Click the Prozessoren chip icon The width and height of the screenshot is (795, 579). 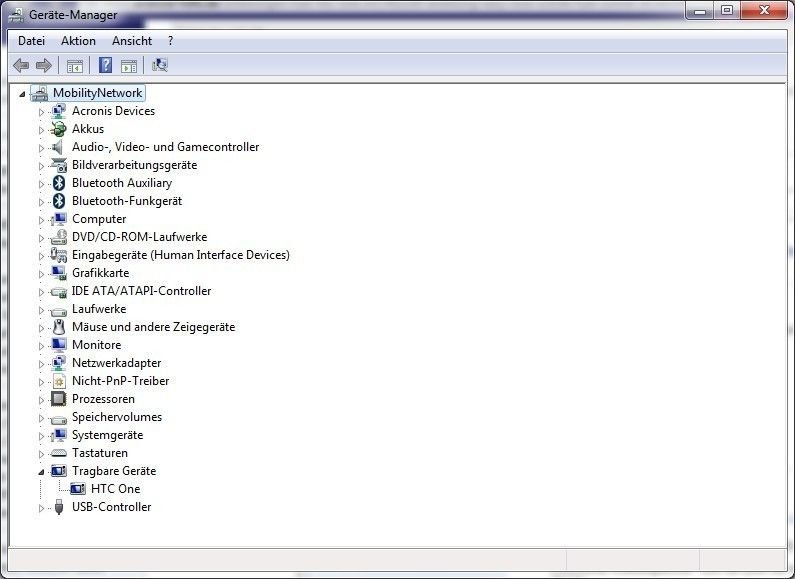click(59, 399)
